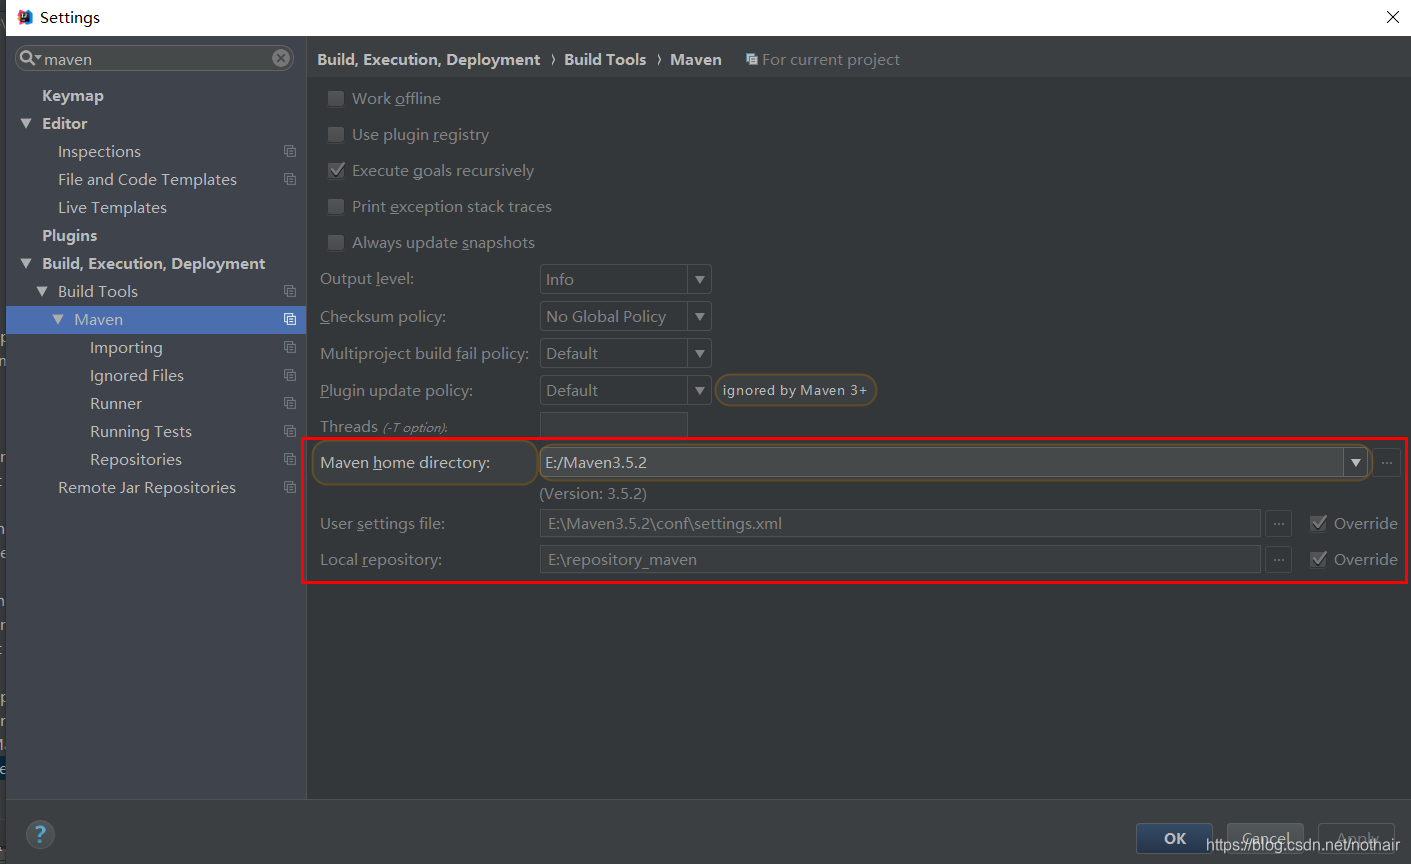Click Build, Execution, Deployment breadcrumb
Screen dimensions: 1411x864
[428, 59]
